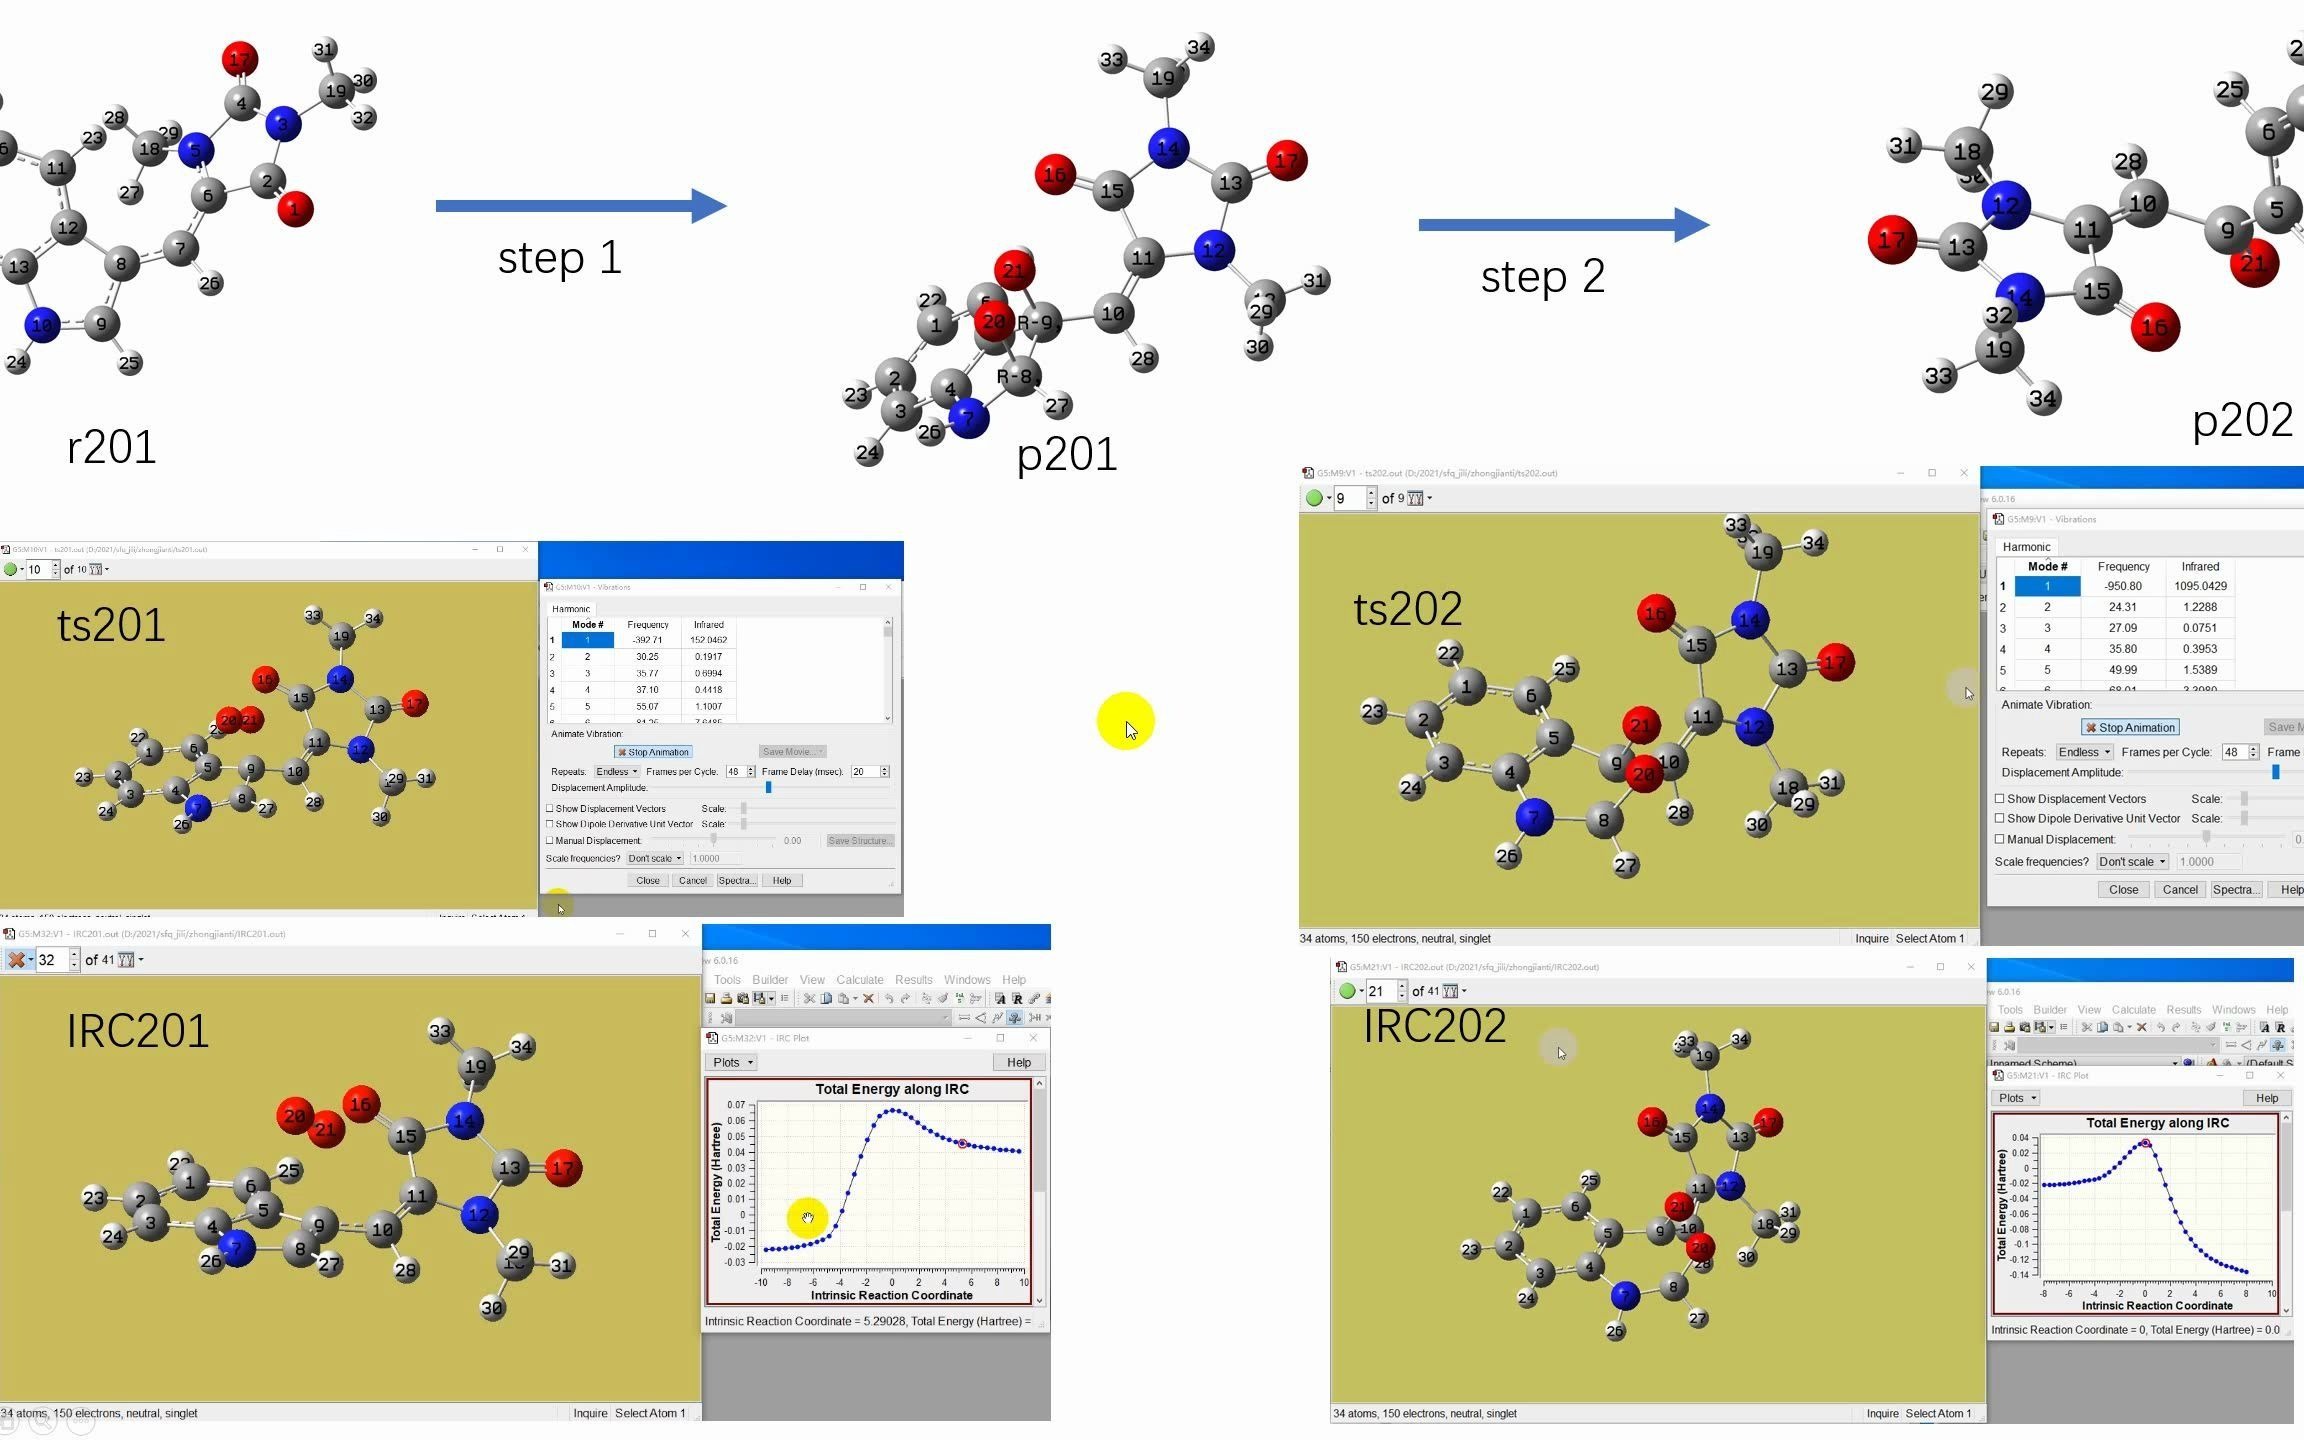This screenshot has height=1440, width=2304.
Task: Toggle Show Dipole Derivative Unit Vector ts201
Action: pyautogui.click(x=549, y=823)
